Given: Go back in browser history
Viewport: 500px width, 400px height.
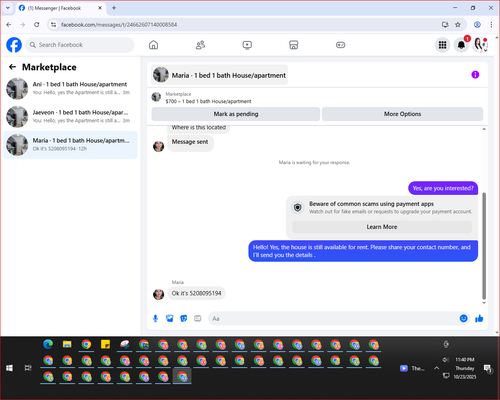Looking at the screenshot, I should pyautogui.click(x=9, y=25).
